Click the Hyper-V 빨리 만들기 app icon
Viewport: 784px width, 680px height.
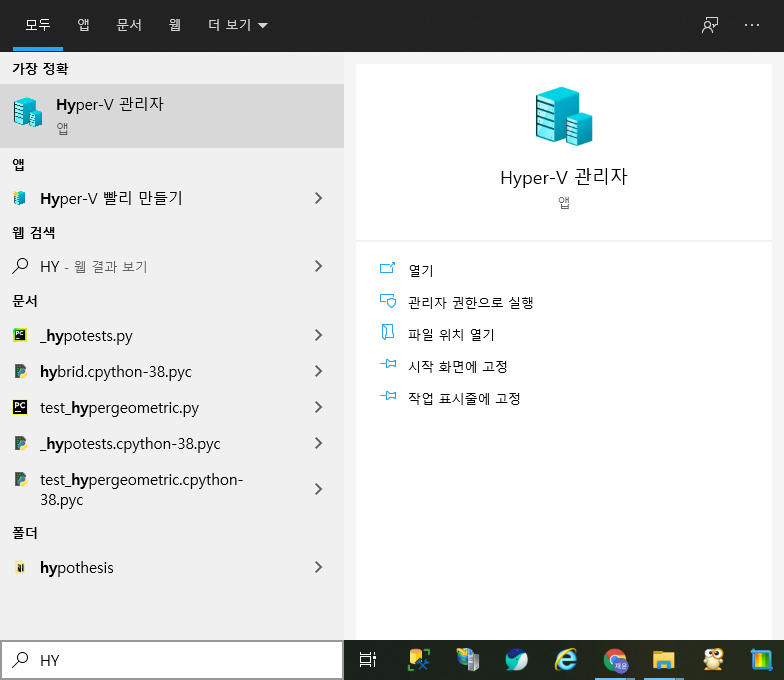(20, 198)
